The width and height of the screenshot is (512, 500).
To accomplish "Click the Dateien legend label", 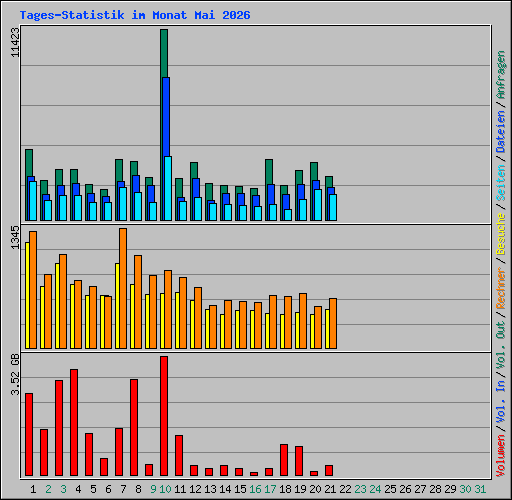I will point(500,132).
